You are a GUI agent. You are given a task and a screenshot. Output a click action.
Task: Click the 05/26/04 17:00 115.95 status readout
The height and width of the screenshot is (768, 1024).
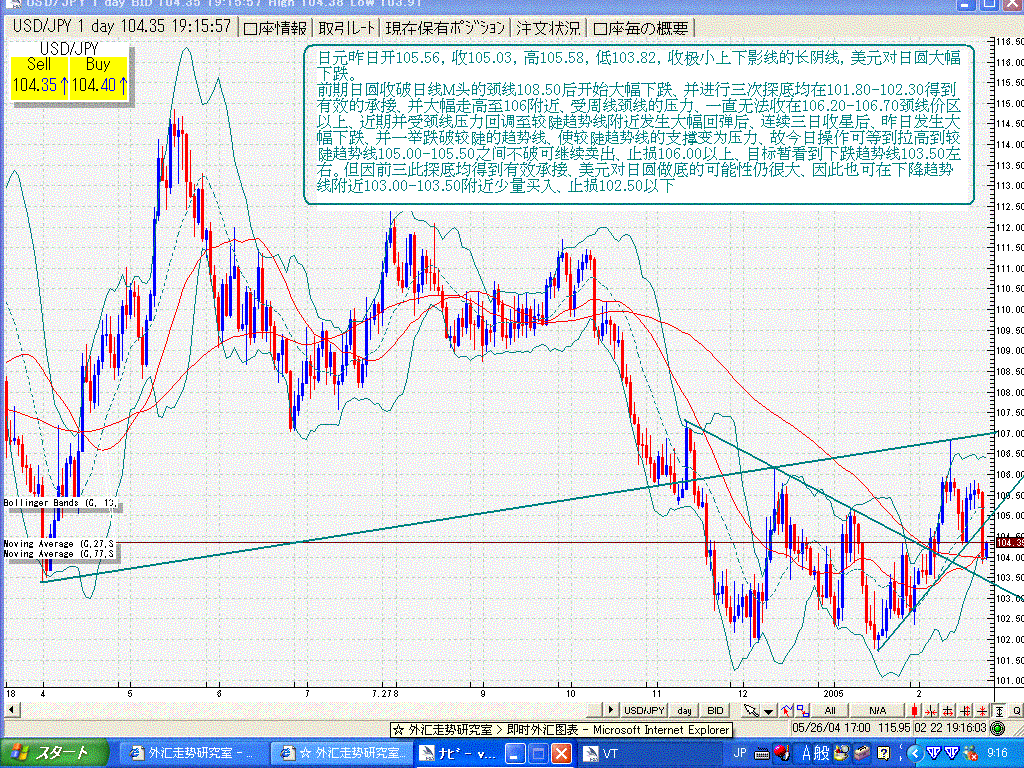click(851, 728)
